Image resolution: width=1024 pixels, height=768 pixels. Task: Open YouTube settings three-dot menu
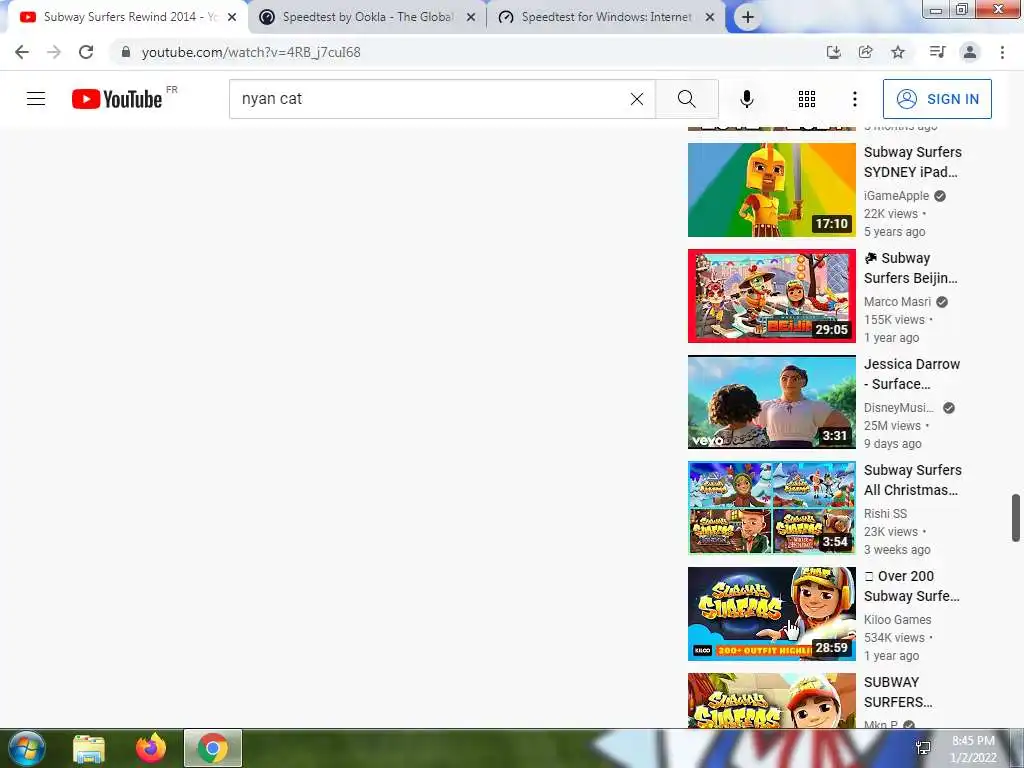(x=854, y=99)
